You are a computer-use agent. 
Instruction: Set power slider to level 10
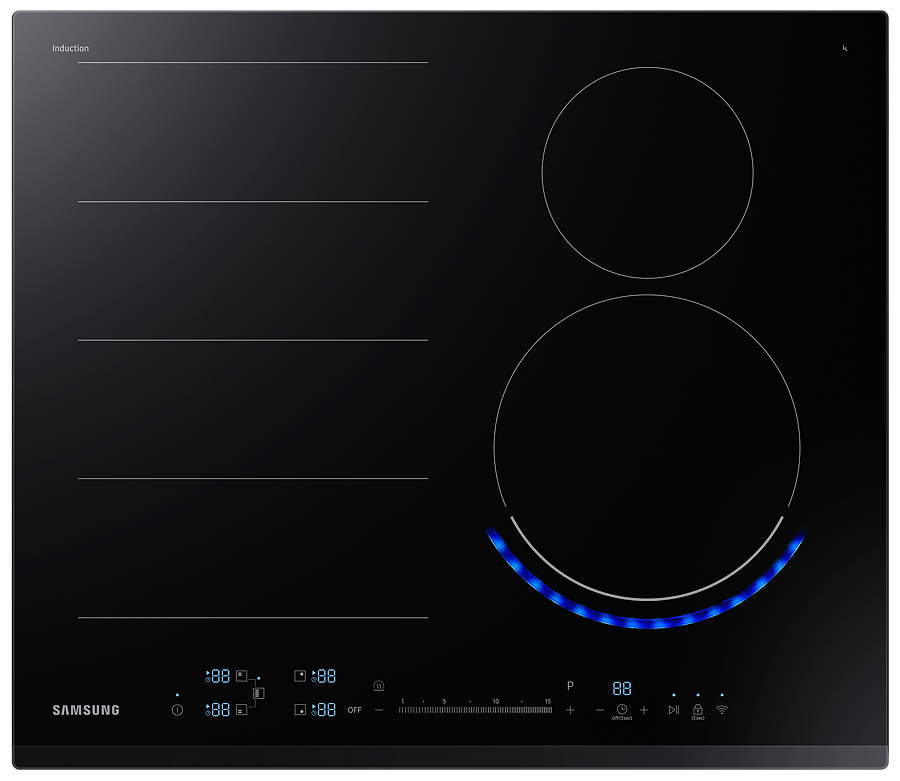click(x=496, y=710)
